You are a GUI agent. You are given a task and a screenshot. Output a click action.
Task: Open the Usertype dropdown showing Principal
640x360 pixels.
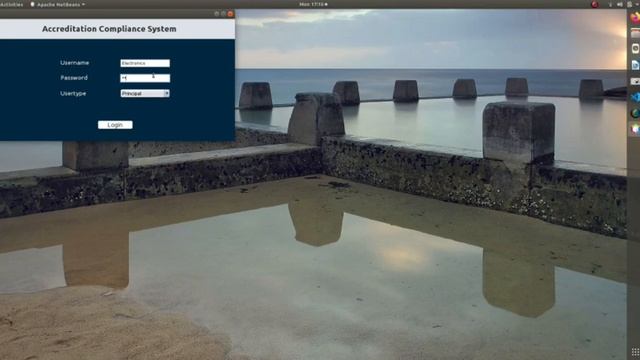[145, 93]
